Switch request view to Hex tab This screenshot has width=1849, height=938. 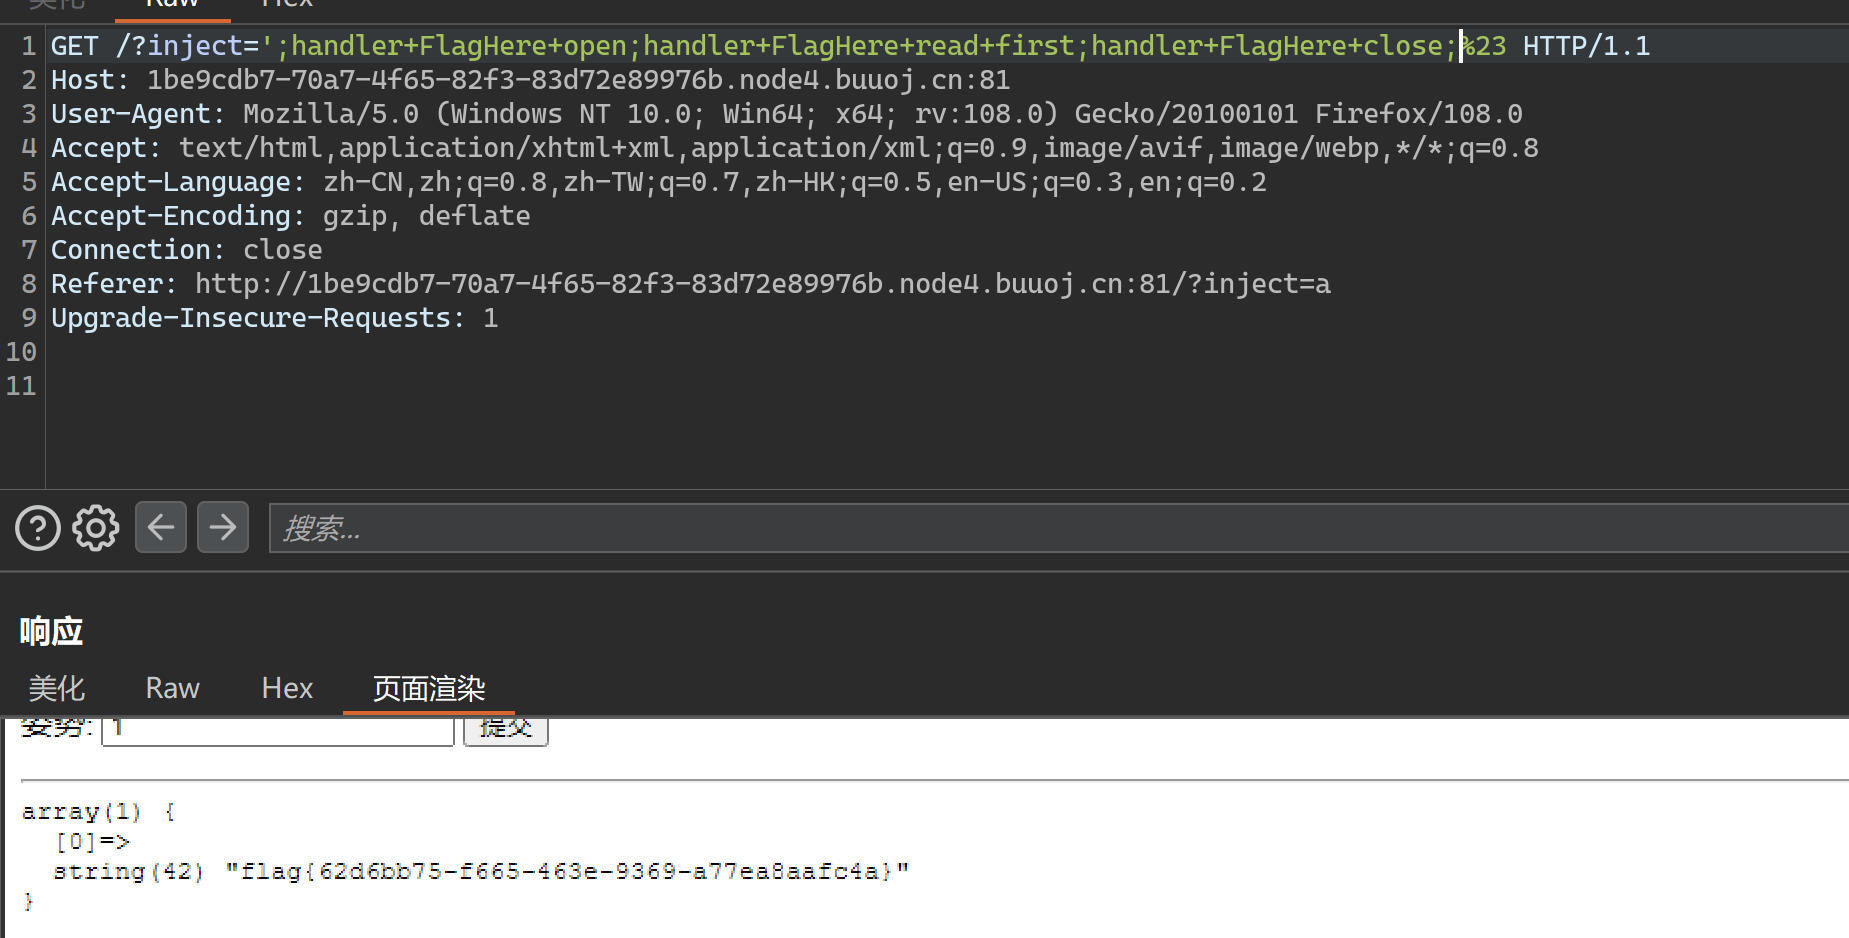(x=287, y=4)
